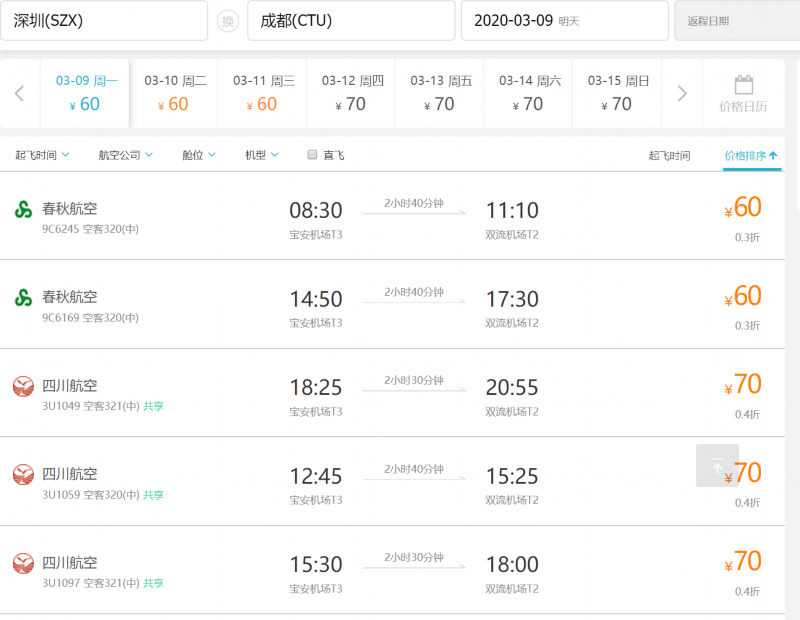This screenshot has height=620, width=800.
Task: Click Spring Airlines logo on 9C6245 flight
Action: click(23, 210)
